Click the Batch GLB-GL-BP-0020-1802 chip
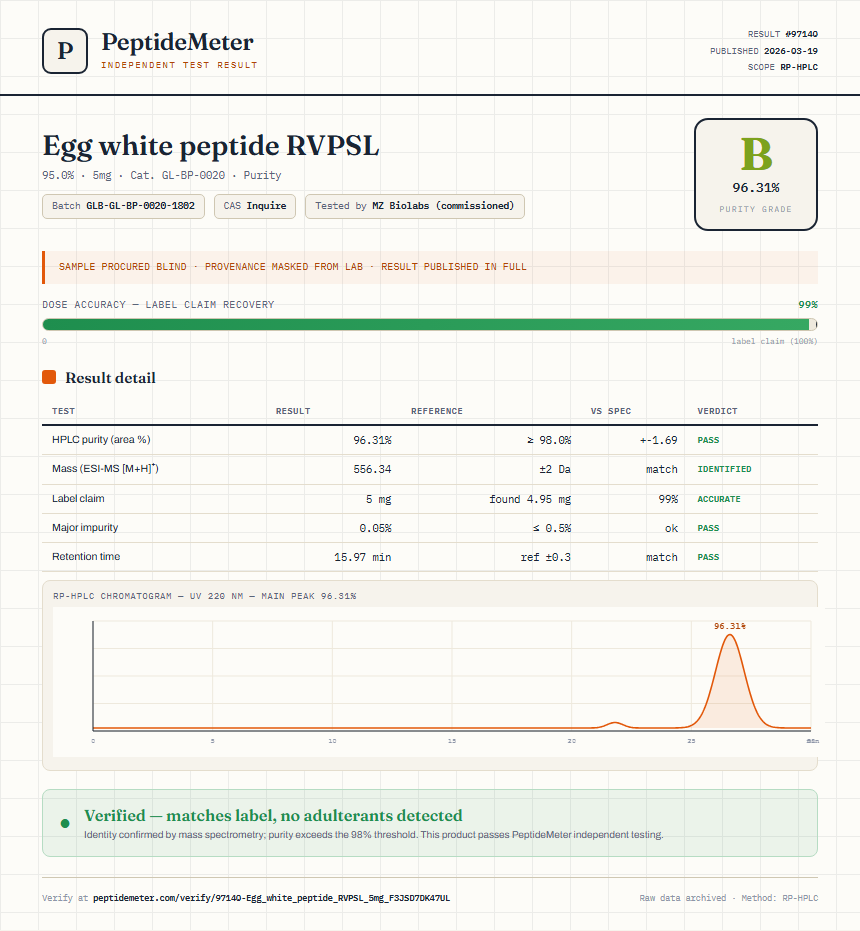Image resolution: width=860 pixels, height=931 pixels. coord(124,206)
